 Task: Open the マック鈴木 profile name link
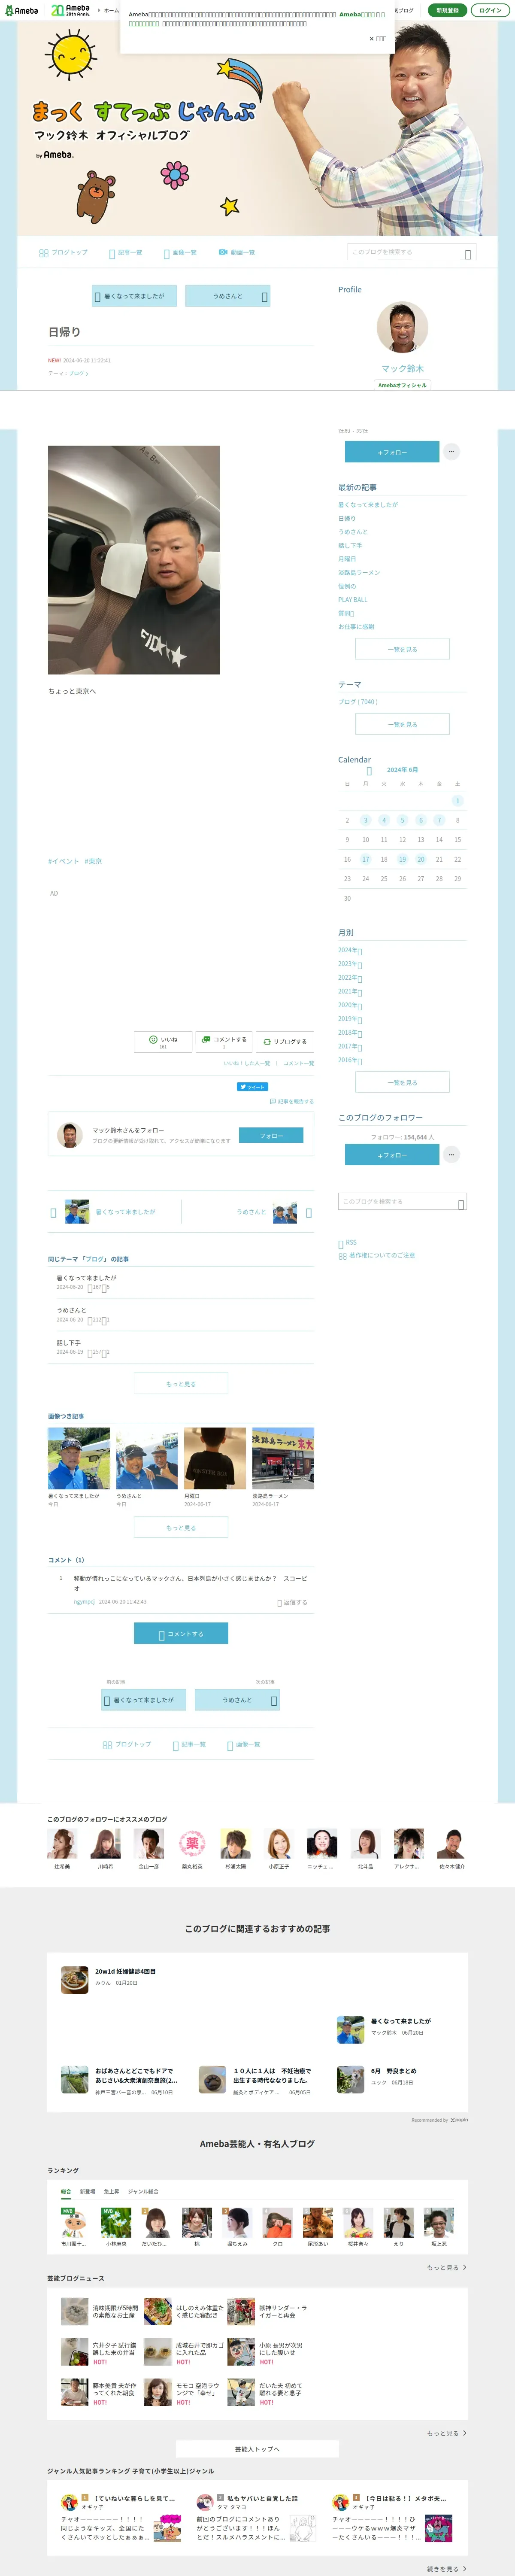pyautogui.click(x=402, y=368)
